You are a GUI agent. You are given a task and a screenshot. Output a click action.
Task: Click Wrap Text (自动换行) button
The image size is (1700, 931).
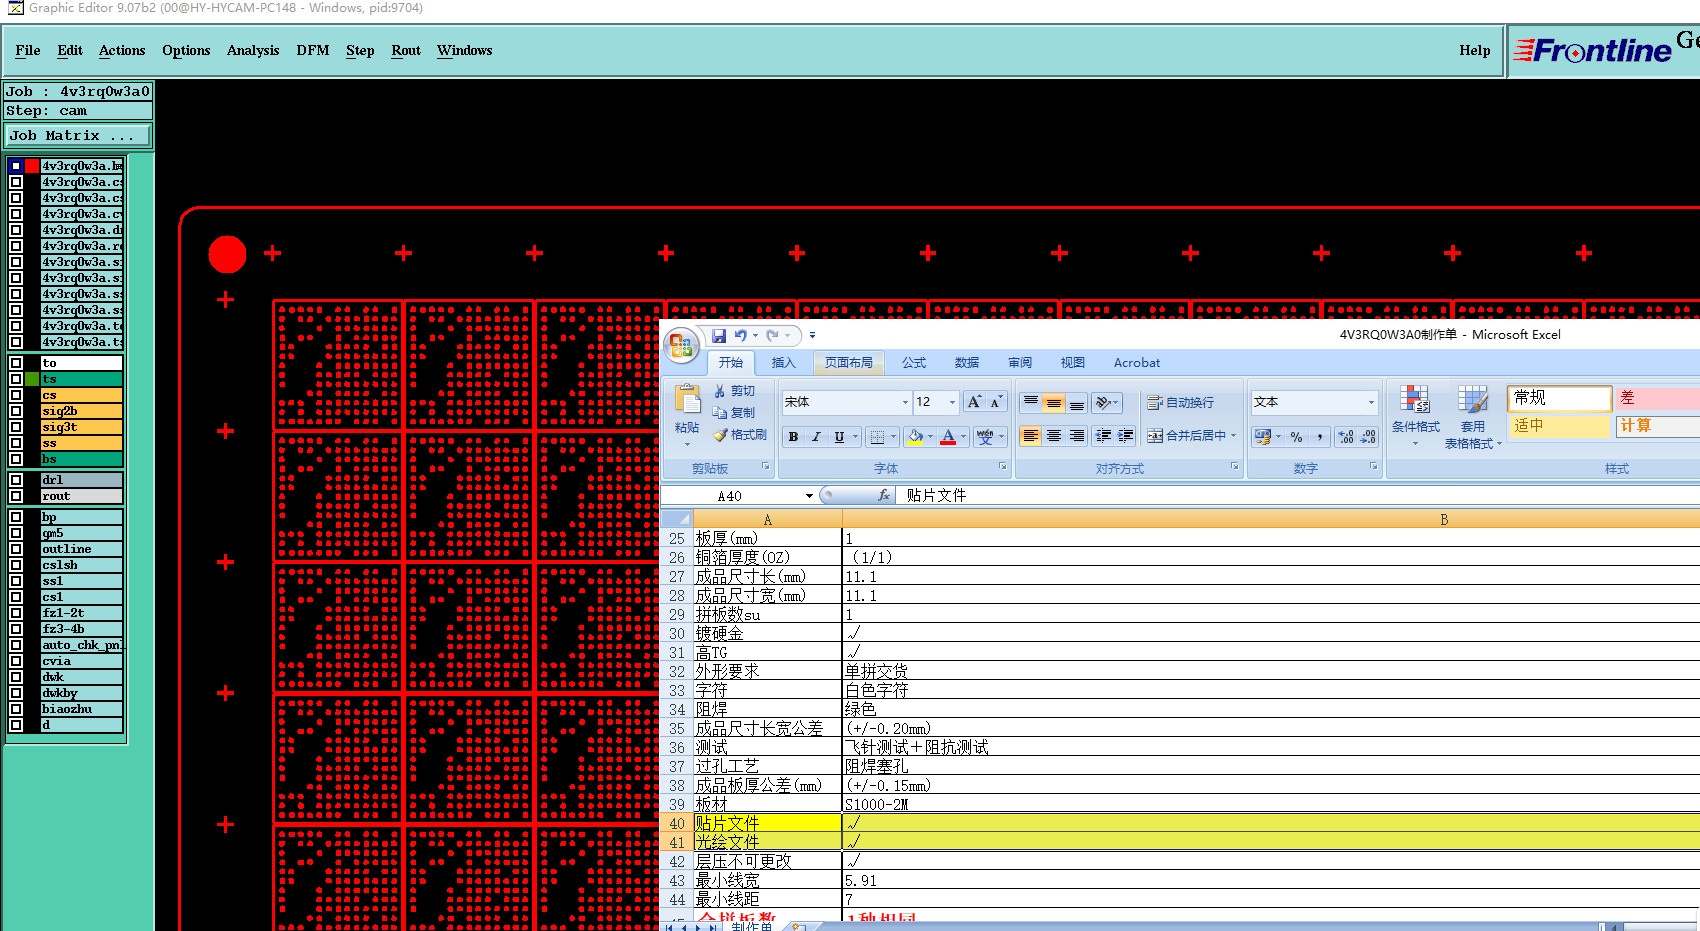(1181, 402)
